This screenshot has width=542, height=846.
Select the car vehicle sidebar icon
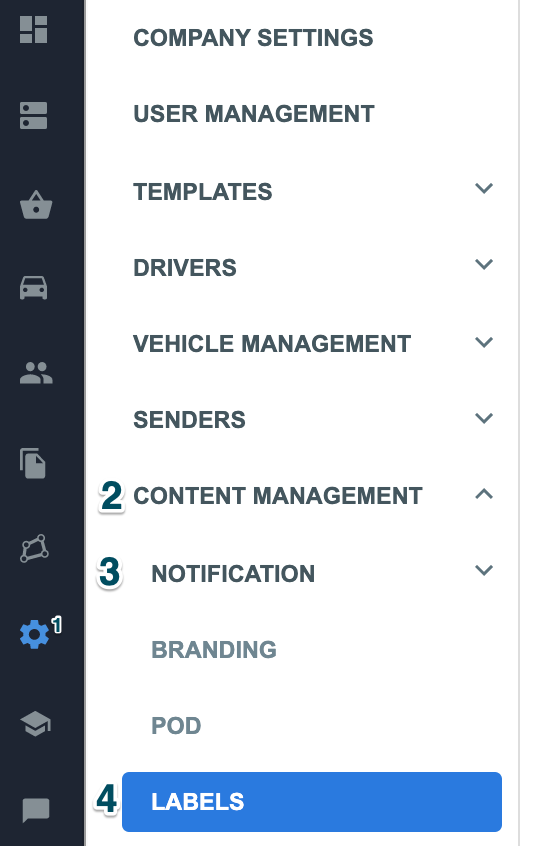tap(33, 288)
